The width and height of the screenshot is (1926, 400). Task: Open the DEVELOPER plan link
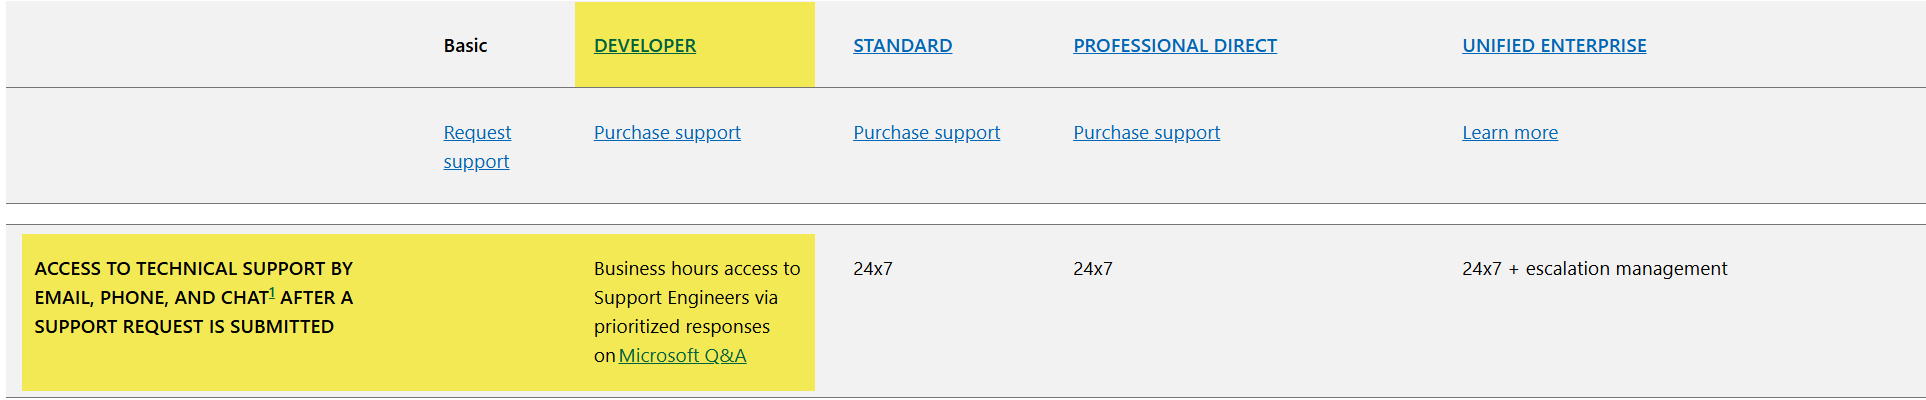645,45
